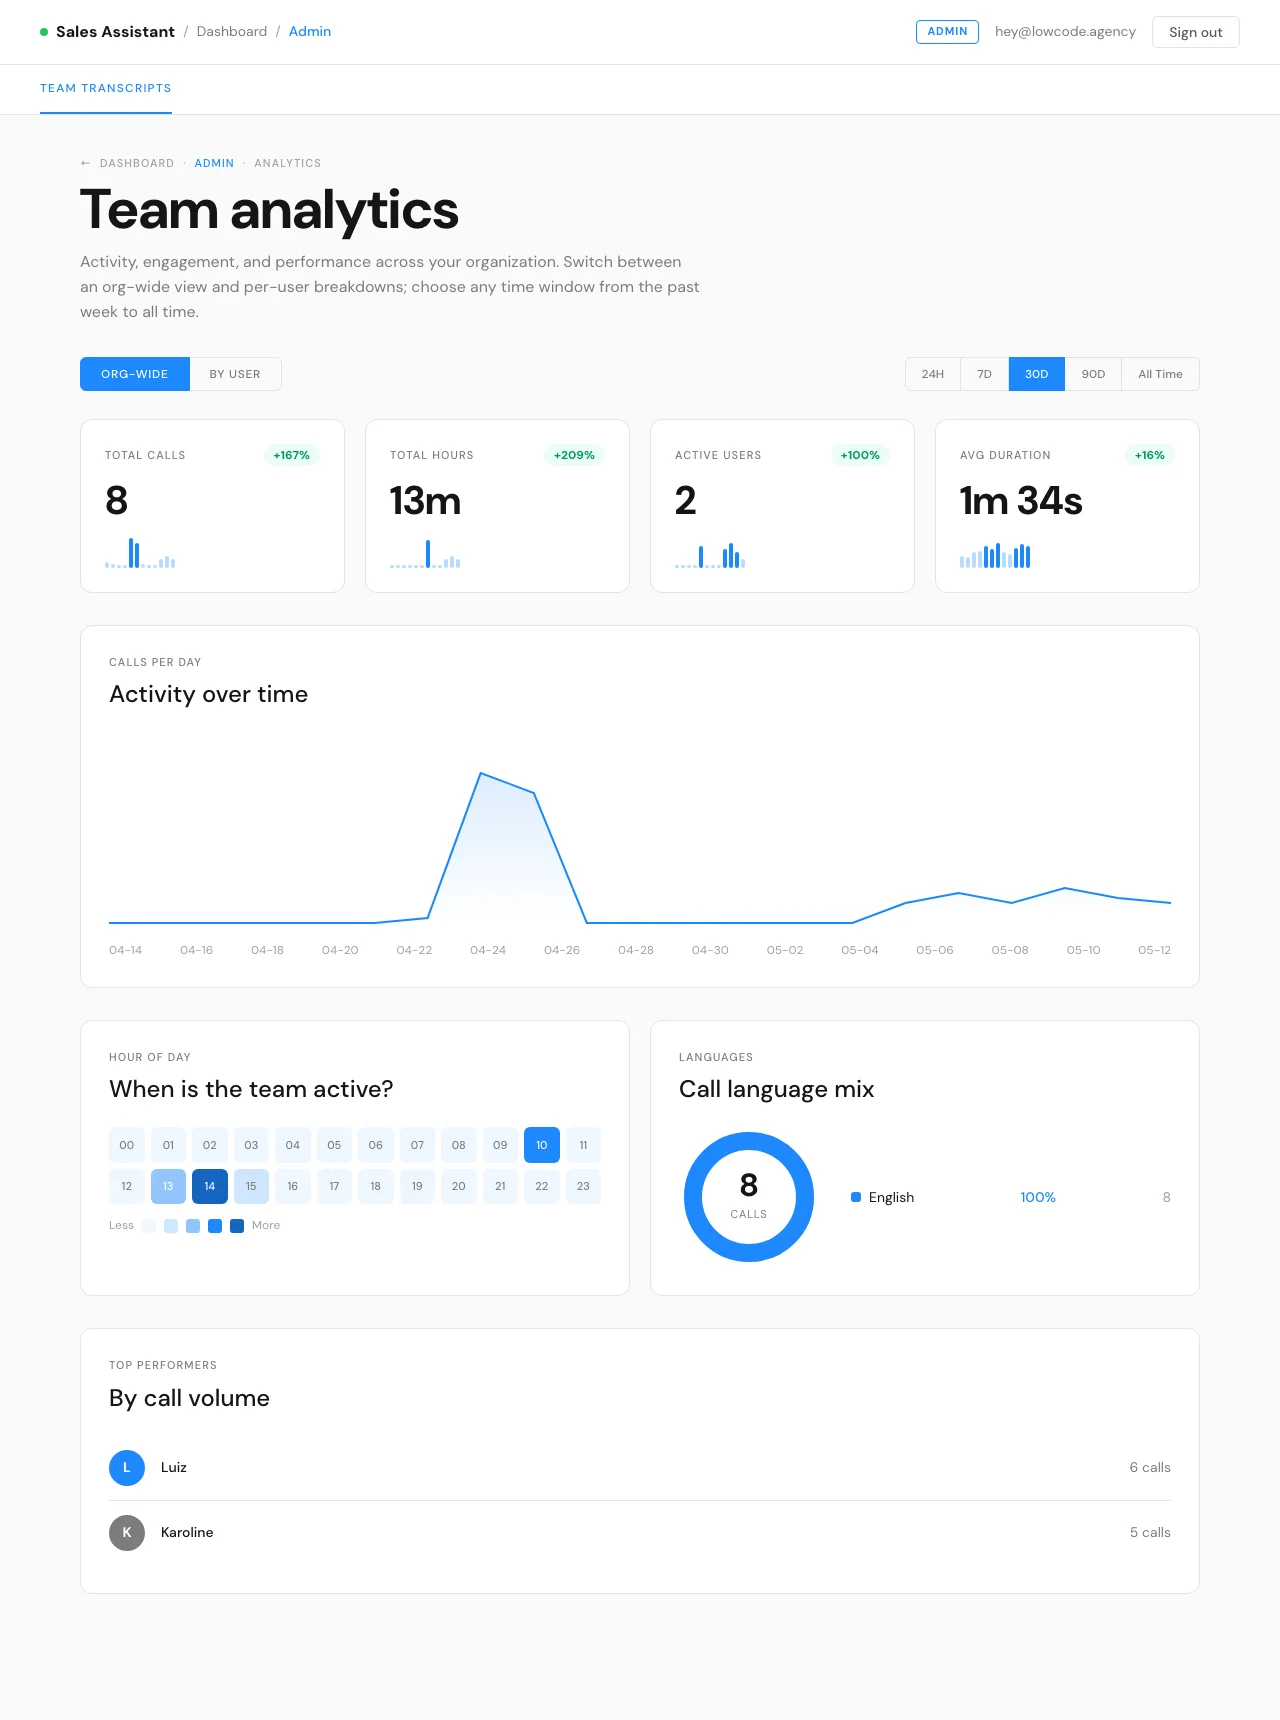Click the 6 calls count for Luiz
Screen dimensions: 1280x1720
1150,1467
